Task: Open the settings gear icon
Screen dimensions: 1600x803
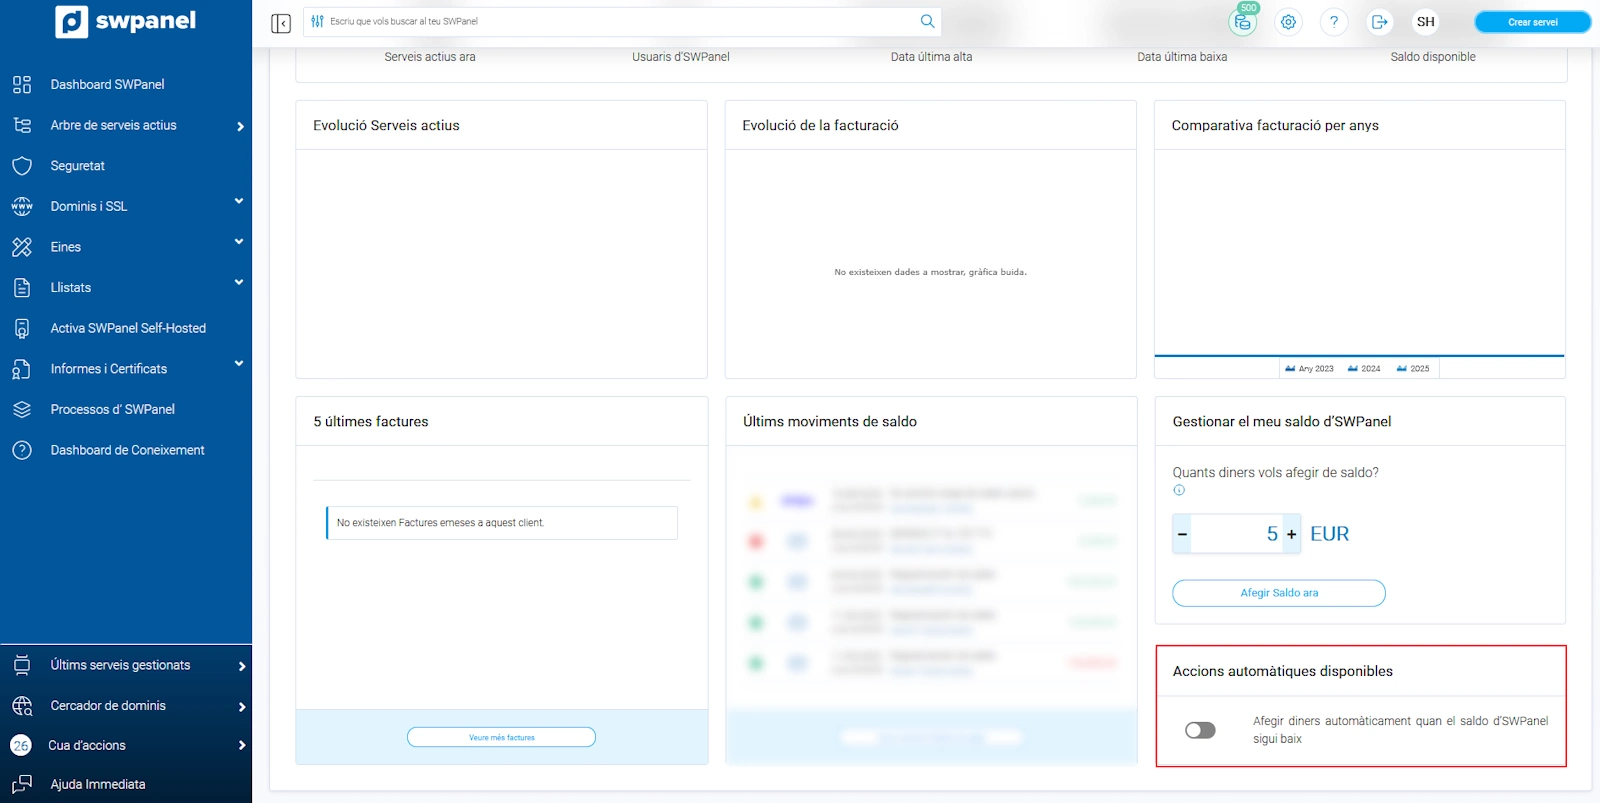Action: tap(1288, 22)
